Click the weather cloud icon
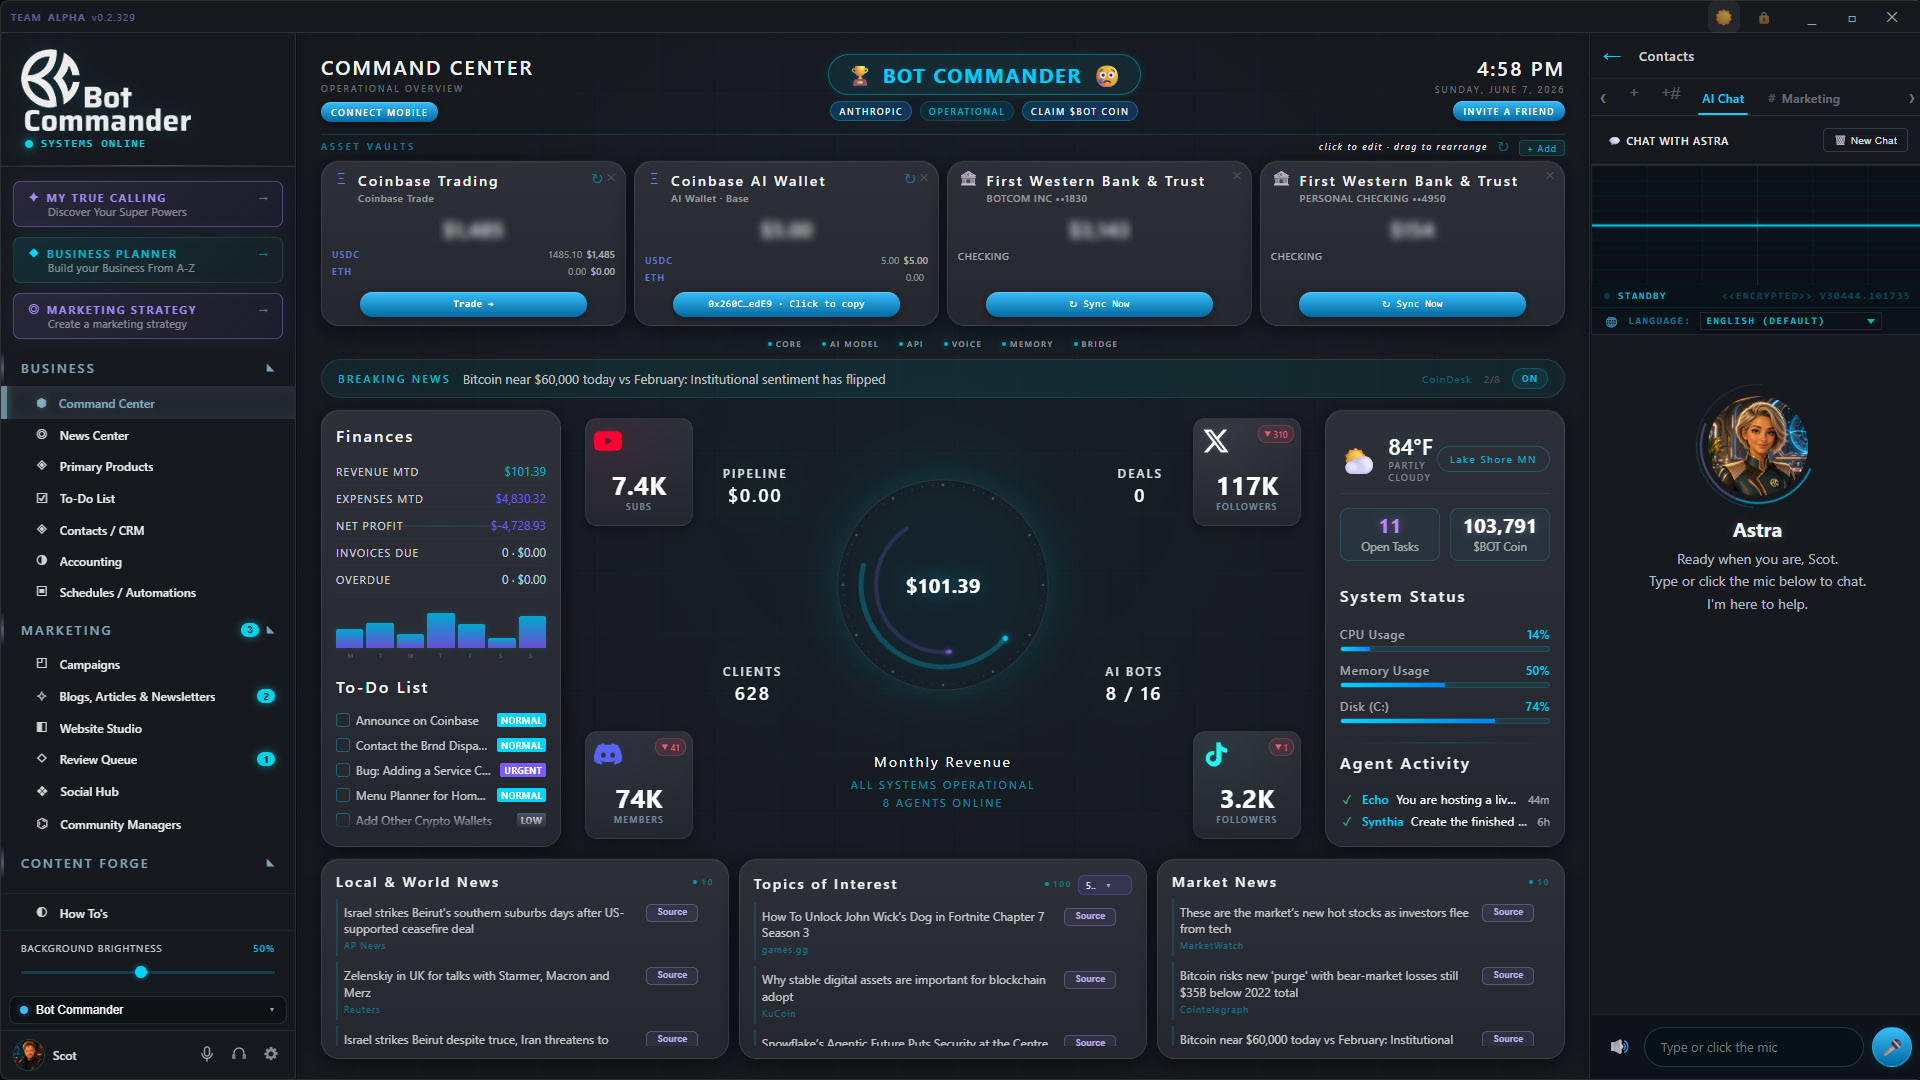 coord(1358,461)
